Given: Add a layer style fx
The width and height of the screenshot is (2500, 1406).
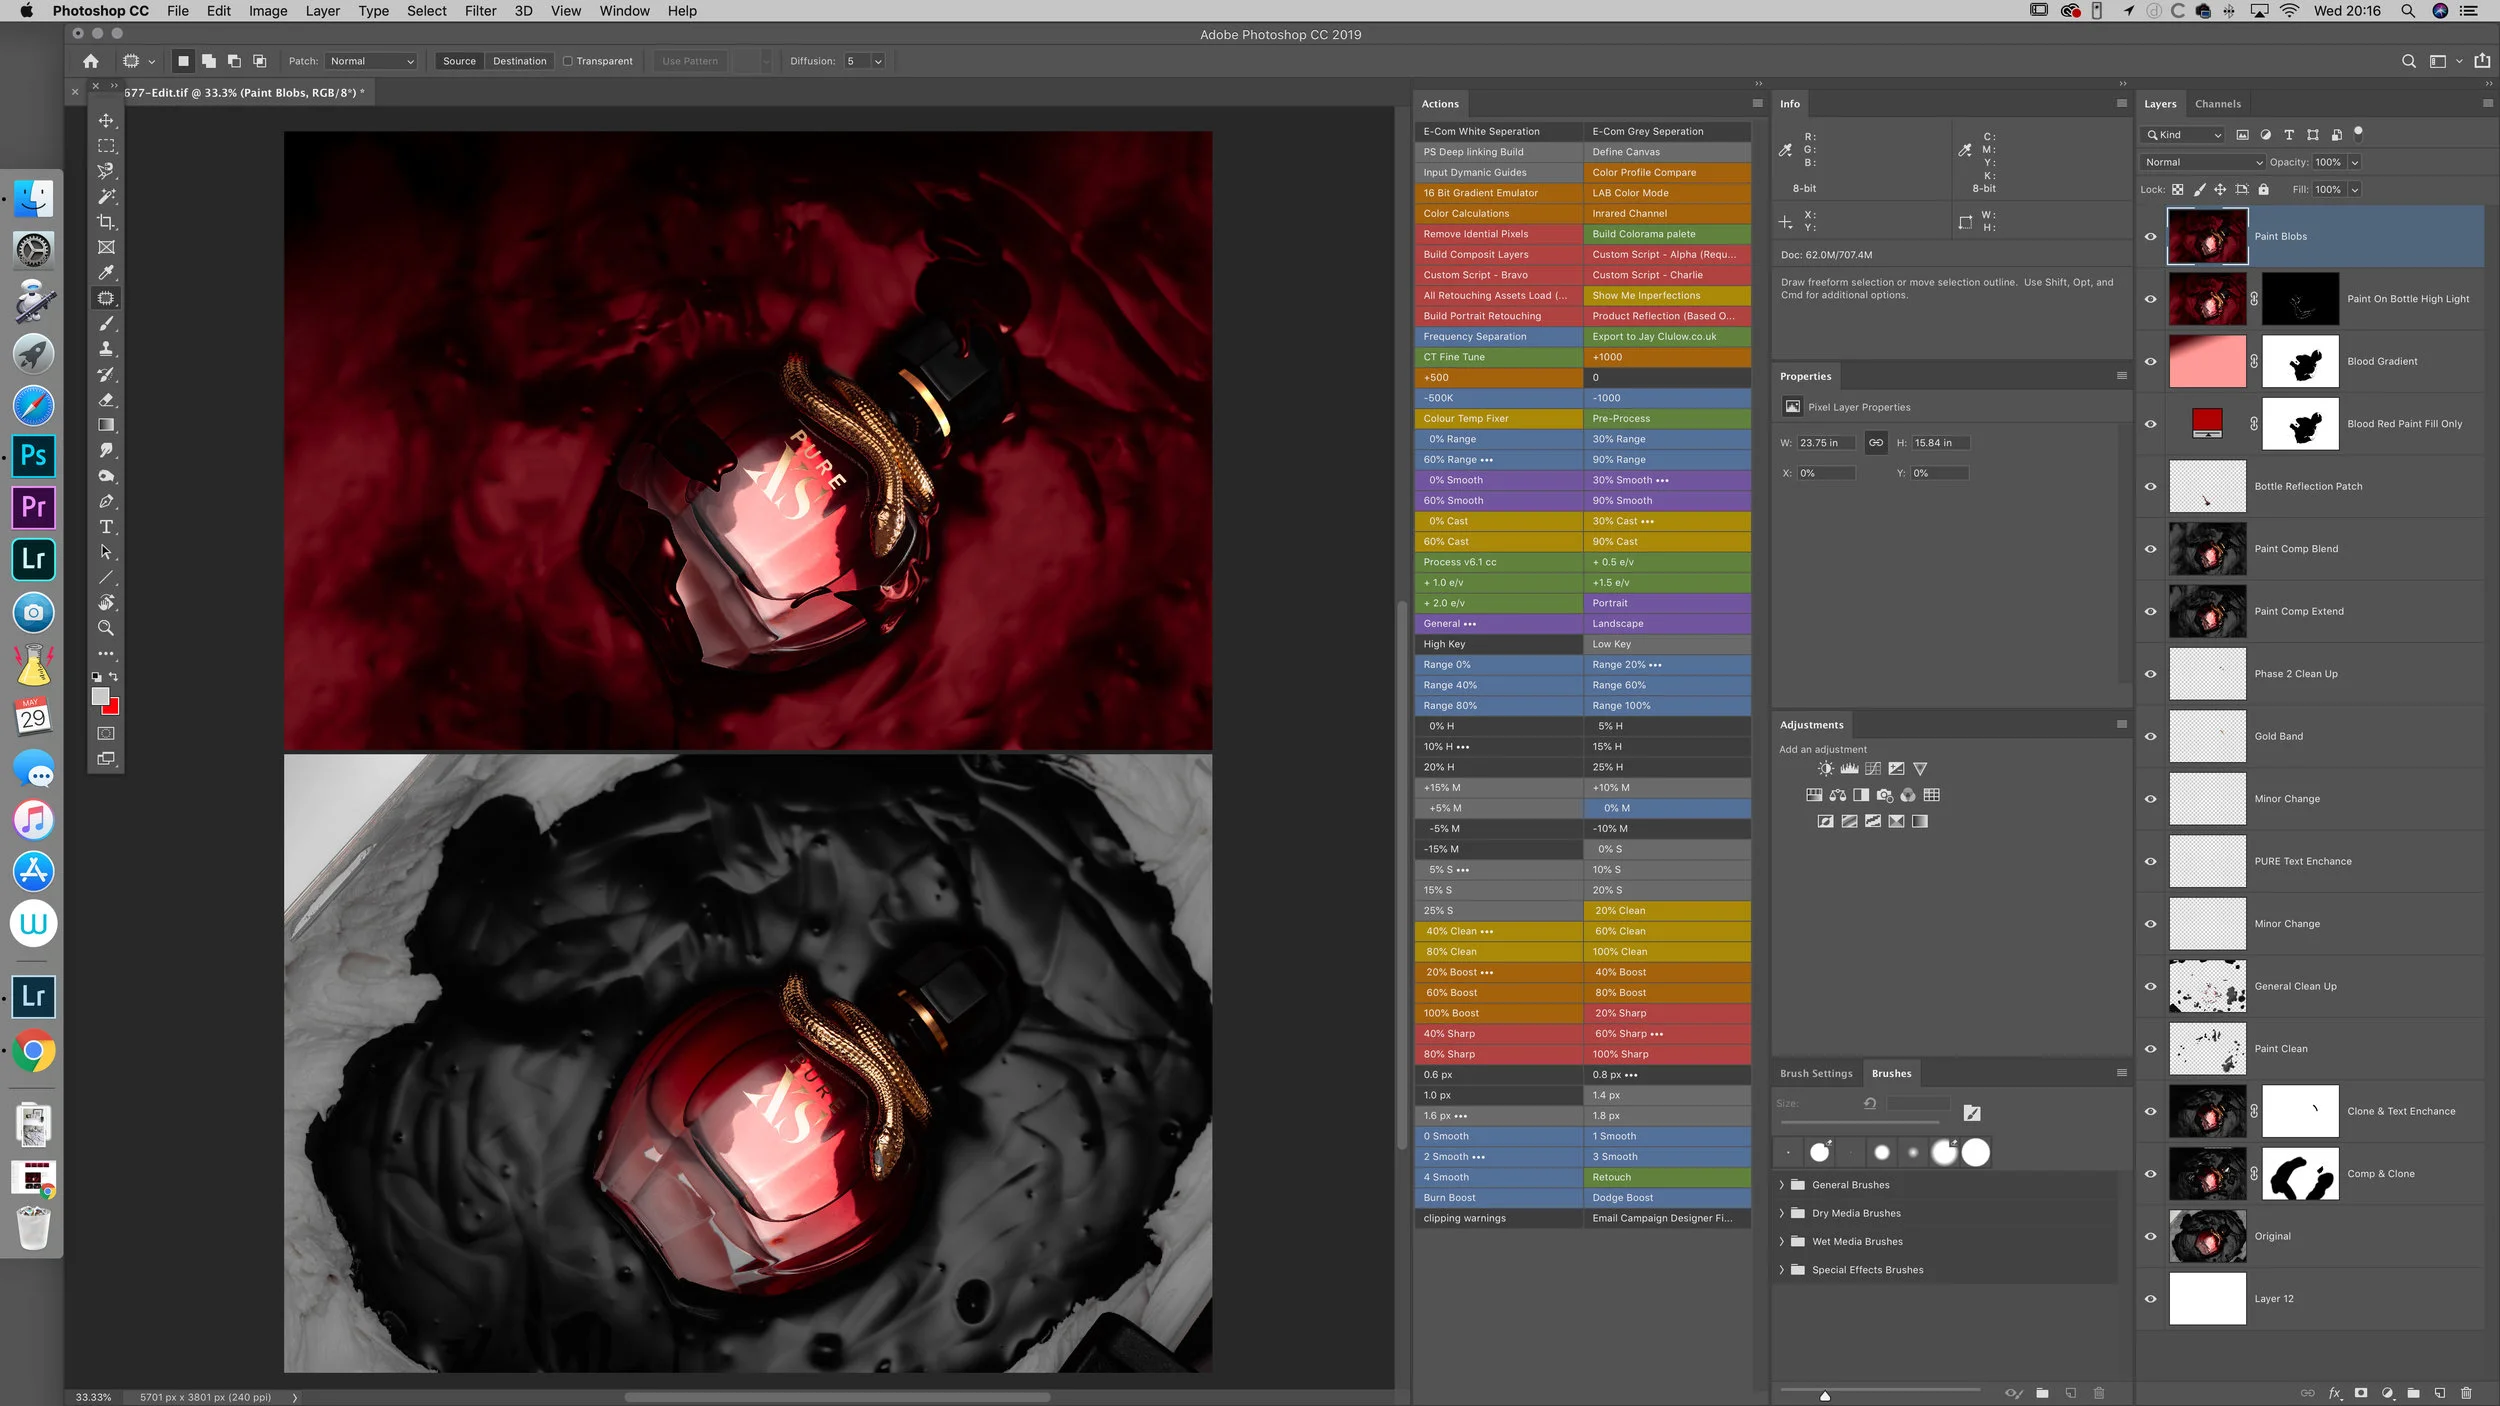Looking at the screenshot, I should tap(2335, 1393).
